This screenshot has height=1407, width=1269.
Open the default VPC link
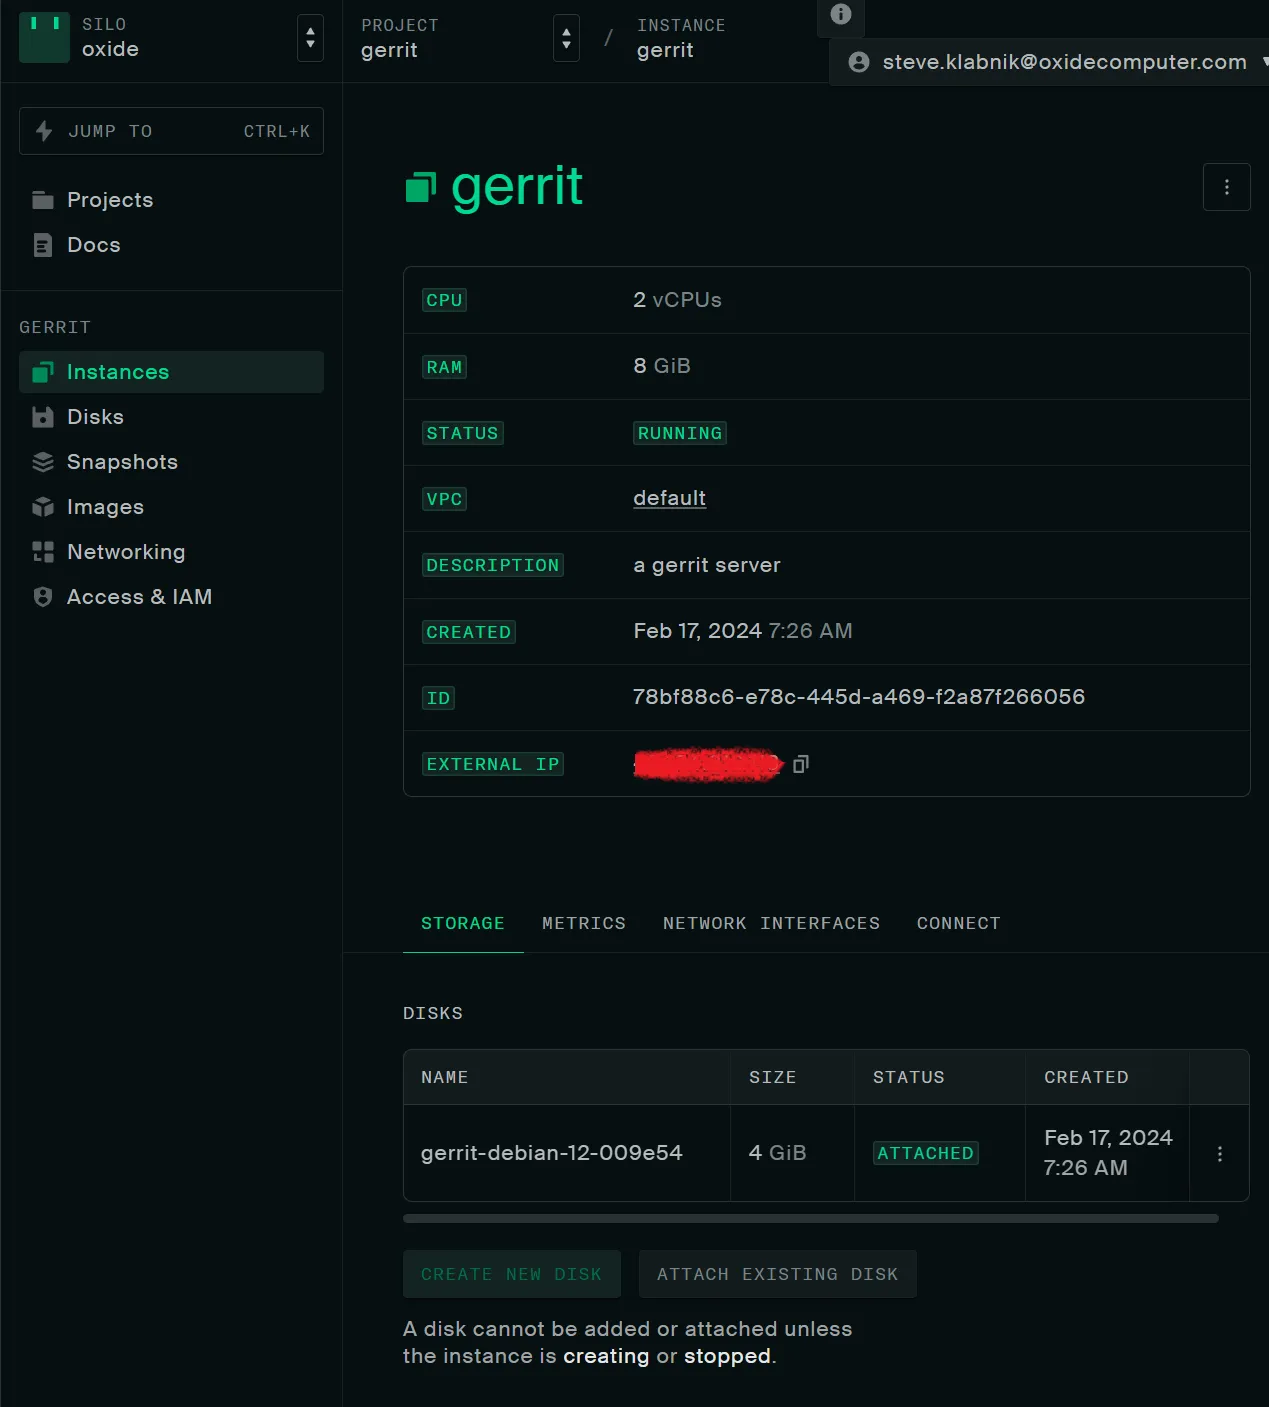coord(669,498)
